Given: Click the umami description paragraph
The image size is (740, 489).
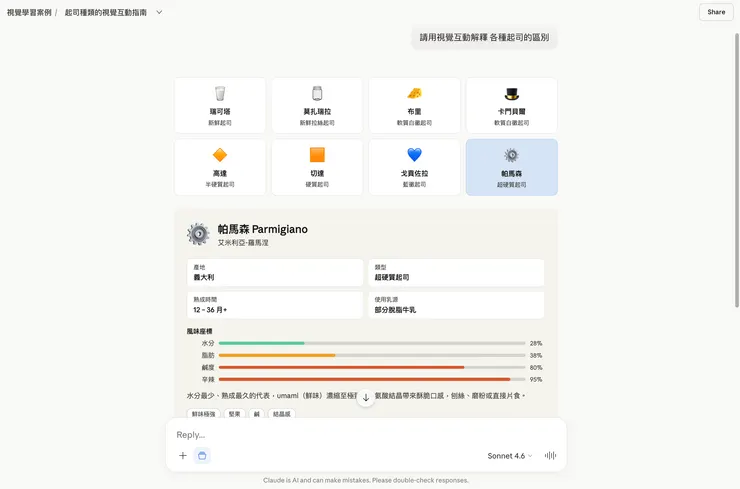Looking at the screenshot, I should click(x=356, y=396).
